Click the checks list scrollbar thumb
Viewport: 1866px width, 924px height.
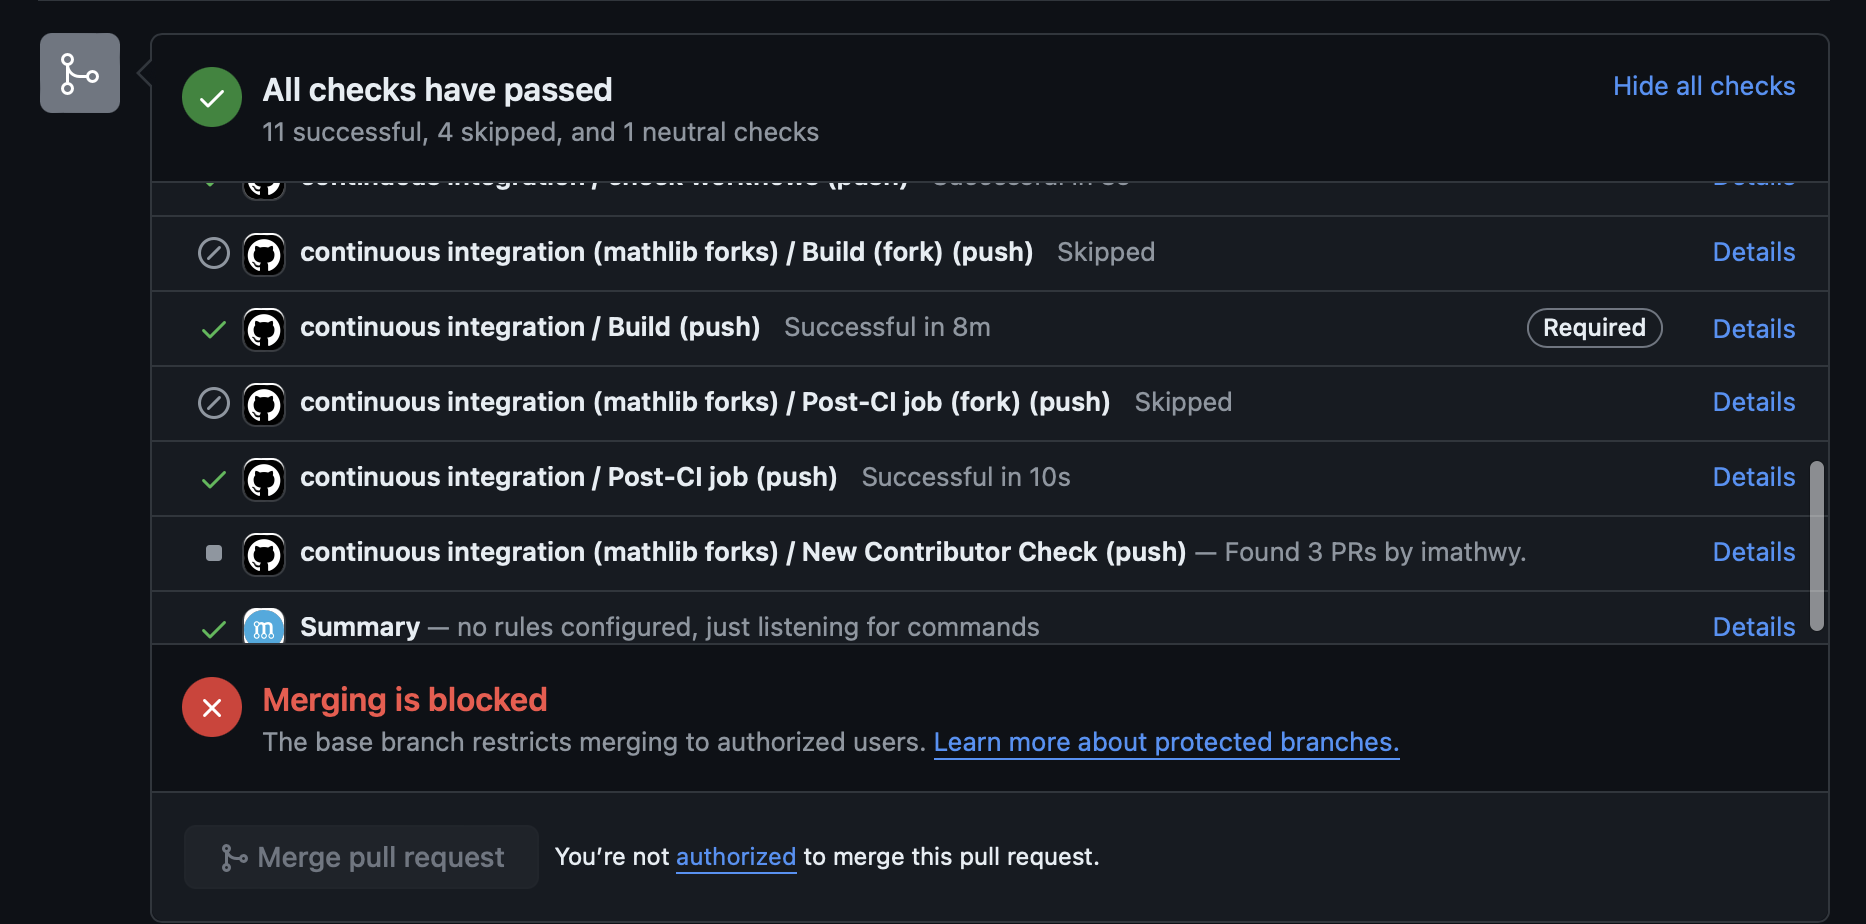click(1817, 546)
